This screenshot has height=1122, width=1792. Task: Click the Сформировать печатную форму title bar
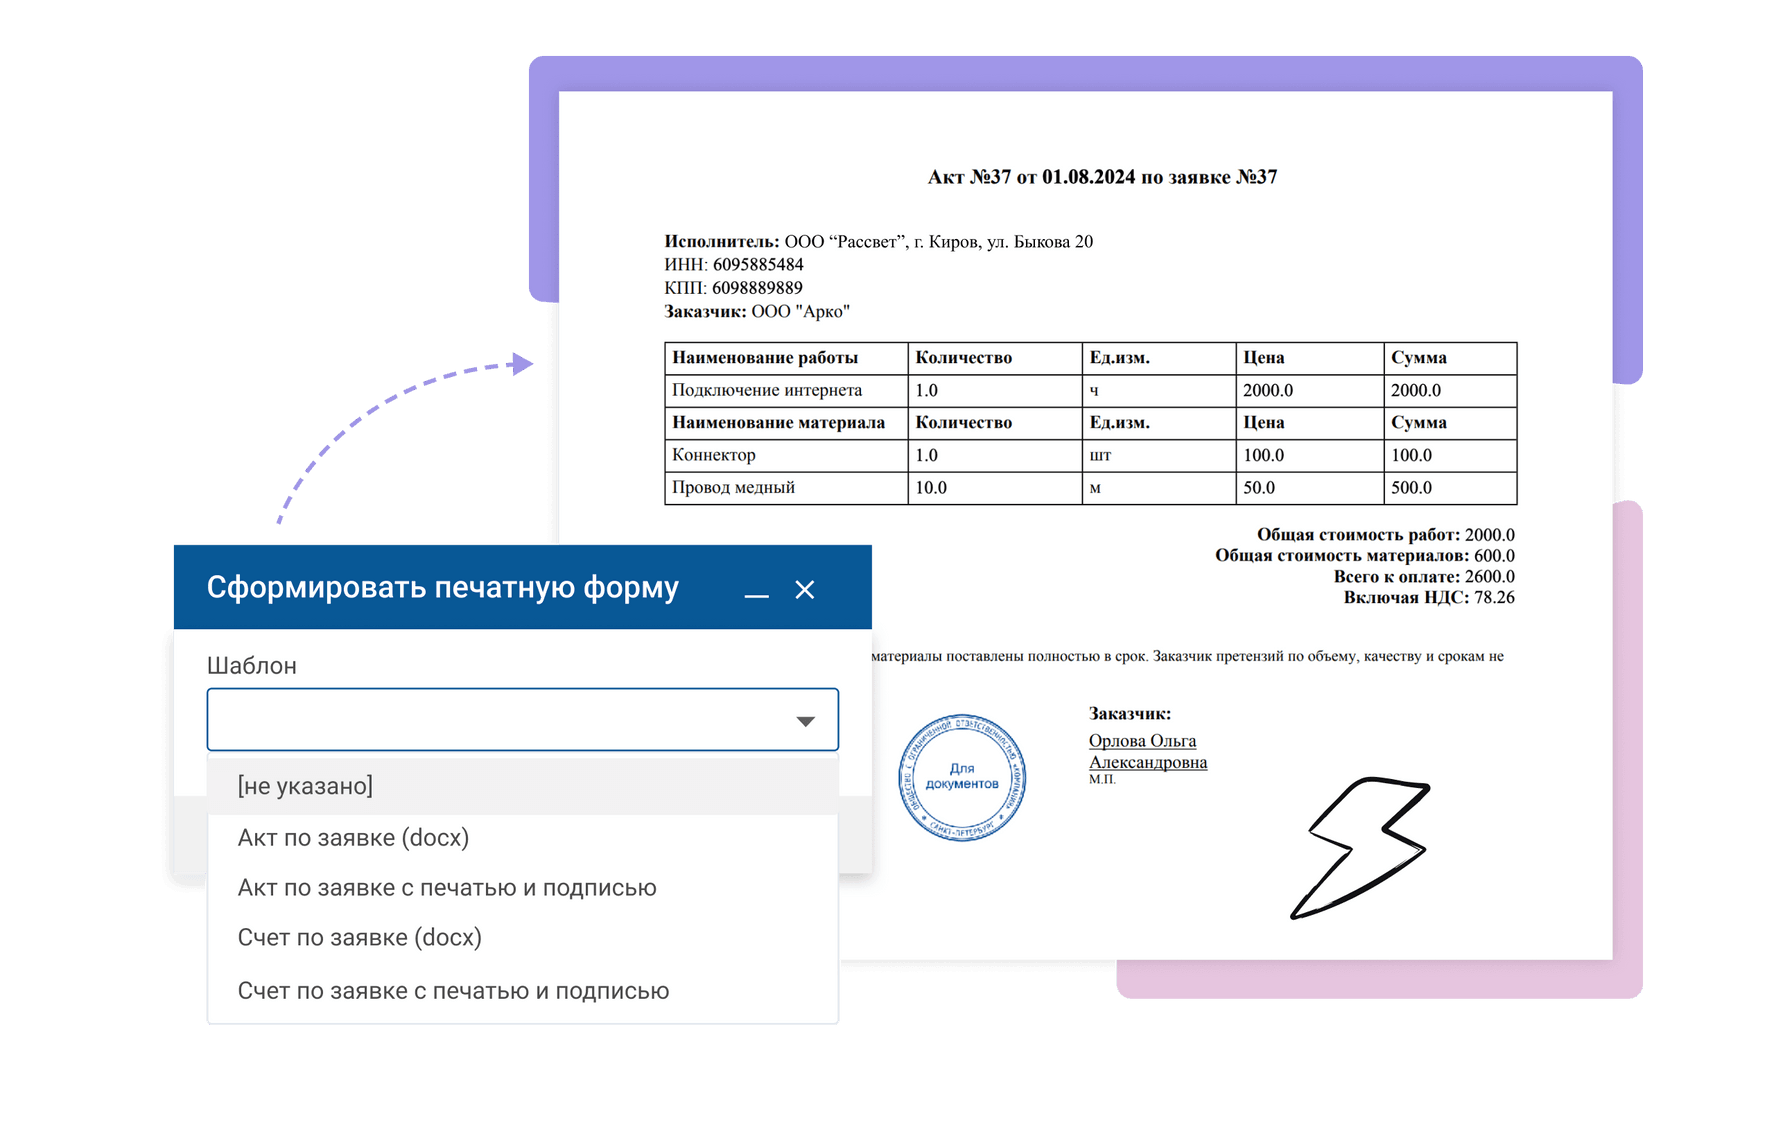pos(442,588)
